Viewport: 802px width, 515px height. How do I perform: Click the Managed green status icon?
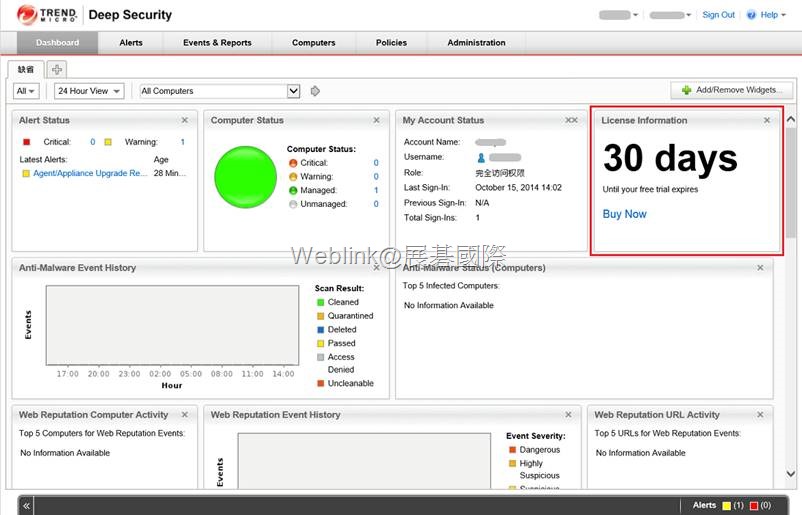point(293,190)
